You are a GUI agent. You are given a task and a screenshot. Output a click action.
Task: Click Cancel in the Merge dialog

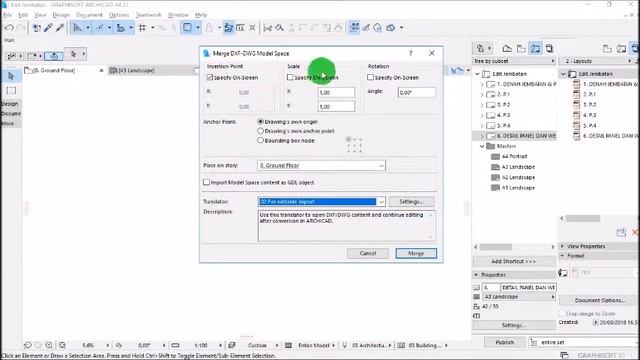(x=368, y=253)
